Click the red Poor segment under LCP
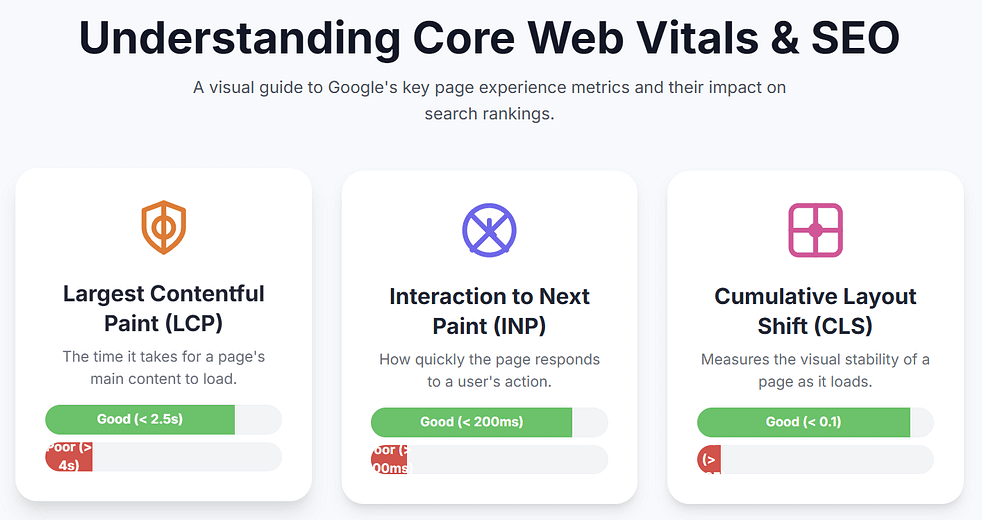Screen dimensions: 982x520 pyautogui.click(x=69, y=457)
